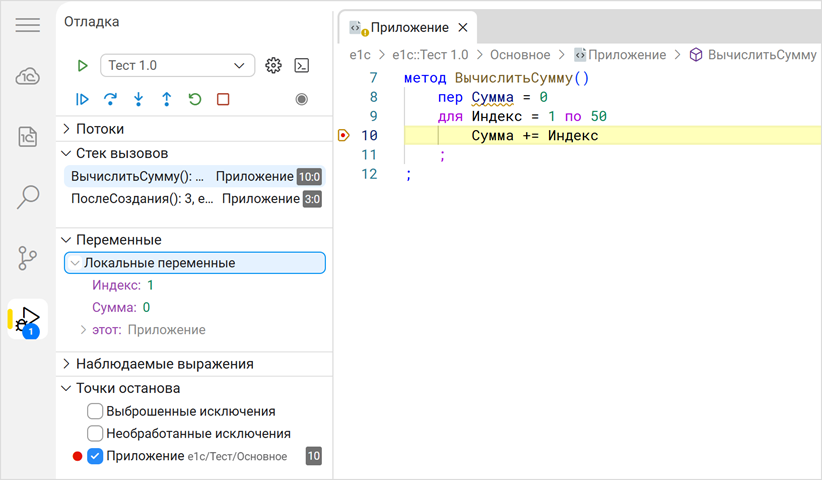Select the Индекс: 1 variable
Viewport: 822px width, 480px height.
[x=123, y=285]
